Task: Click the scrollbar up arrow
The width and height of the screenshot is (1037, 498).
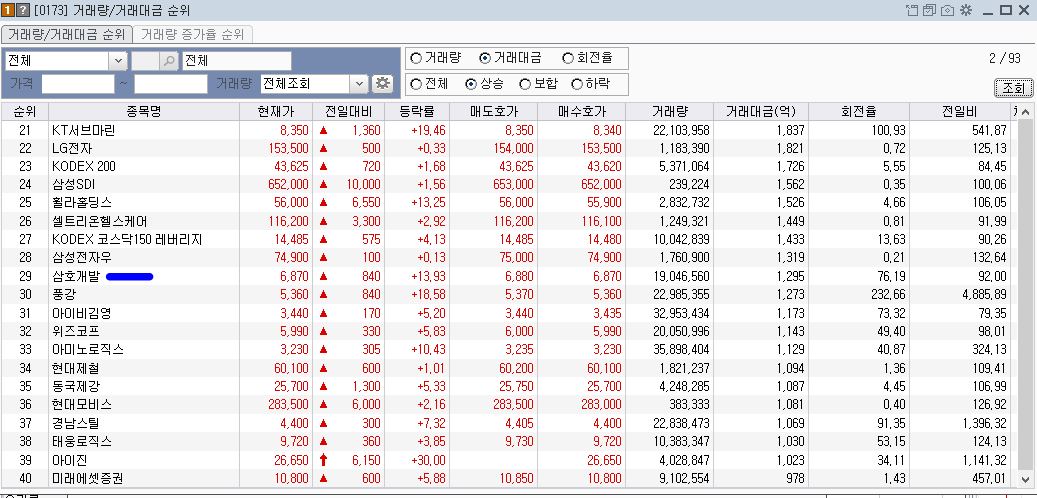Action: [x=1026, y=112]
